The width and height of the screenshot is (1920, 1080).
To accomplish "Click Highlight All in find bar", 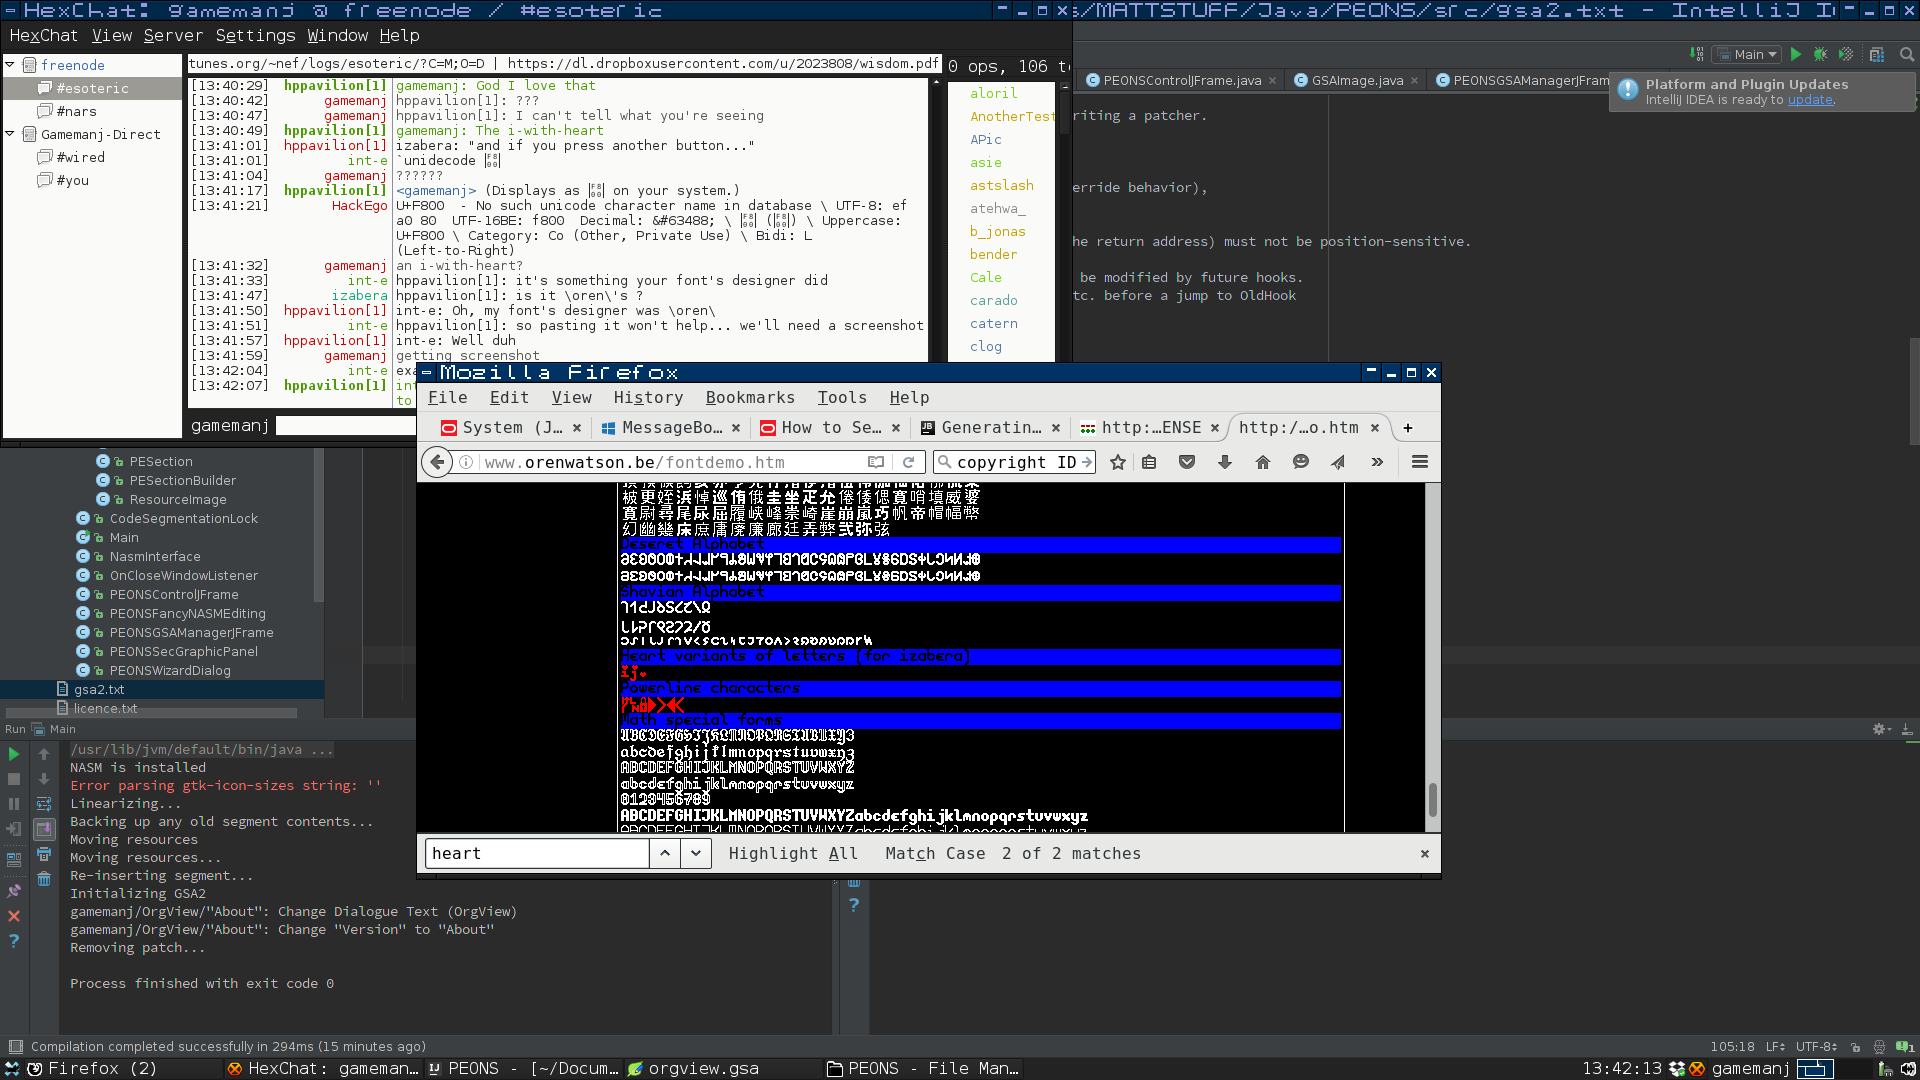I will [791, 853].
